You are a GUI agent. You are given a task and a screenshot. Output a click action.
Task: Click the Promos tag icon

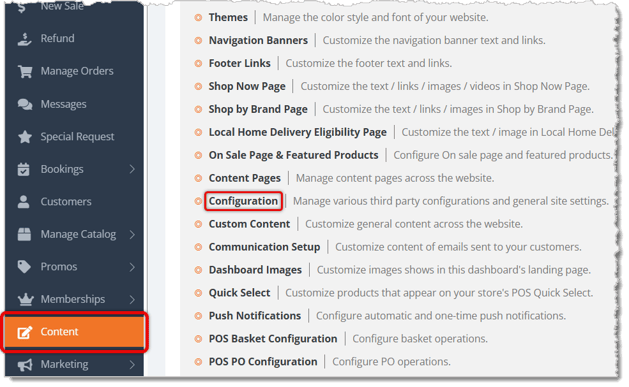24,267
